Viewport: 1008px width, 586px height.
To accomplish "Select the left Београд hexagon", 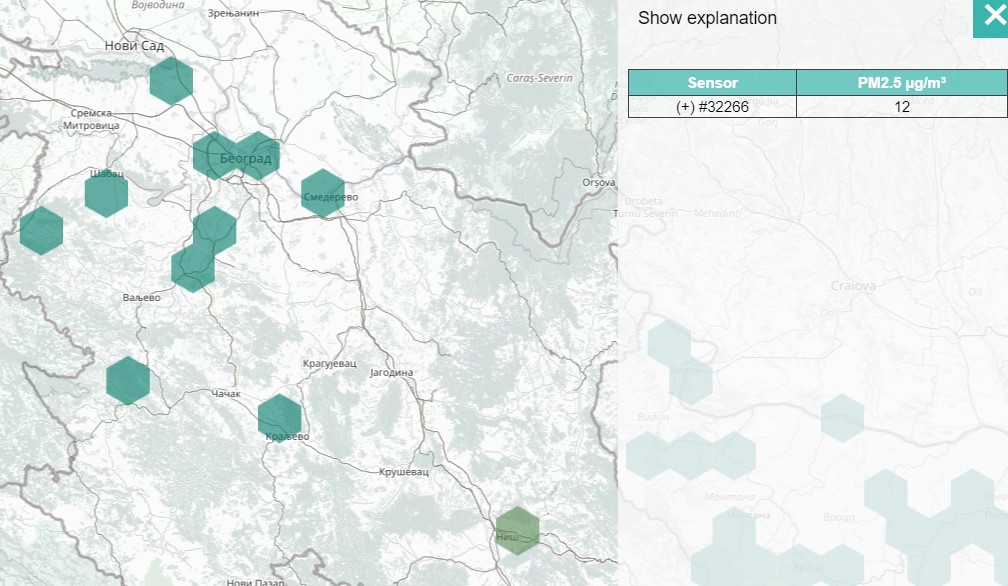I will pyautogui.click(x=213, y=156).
